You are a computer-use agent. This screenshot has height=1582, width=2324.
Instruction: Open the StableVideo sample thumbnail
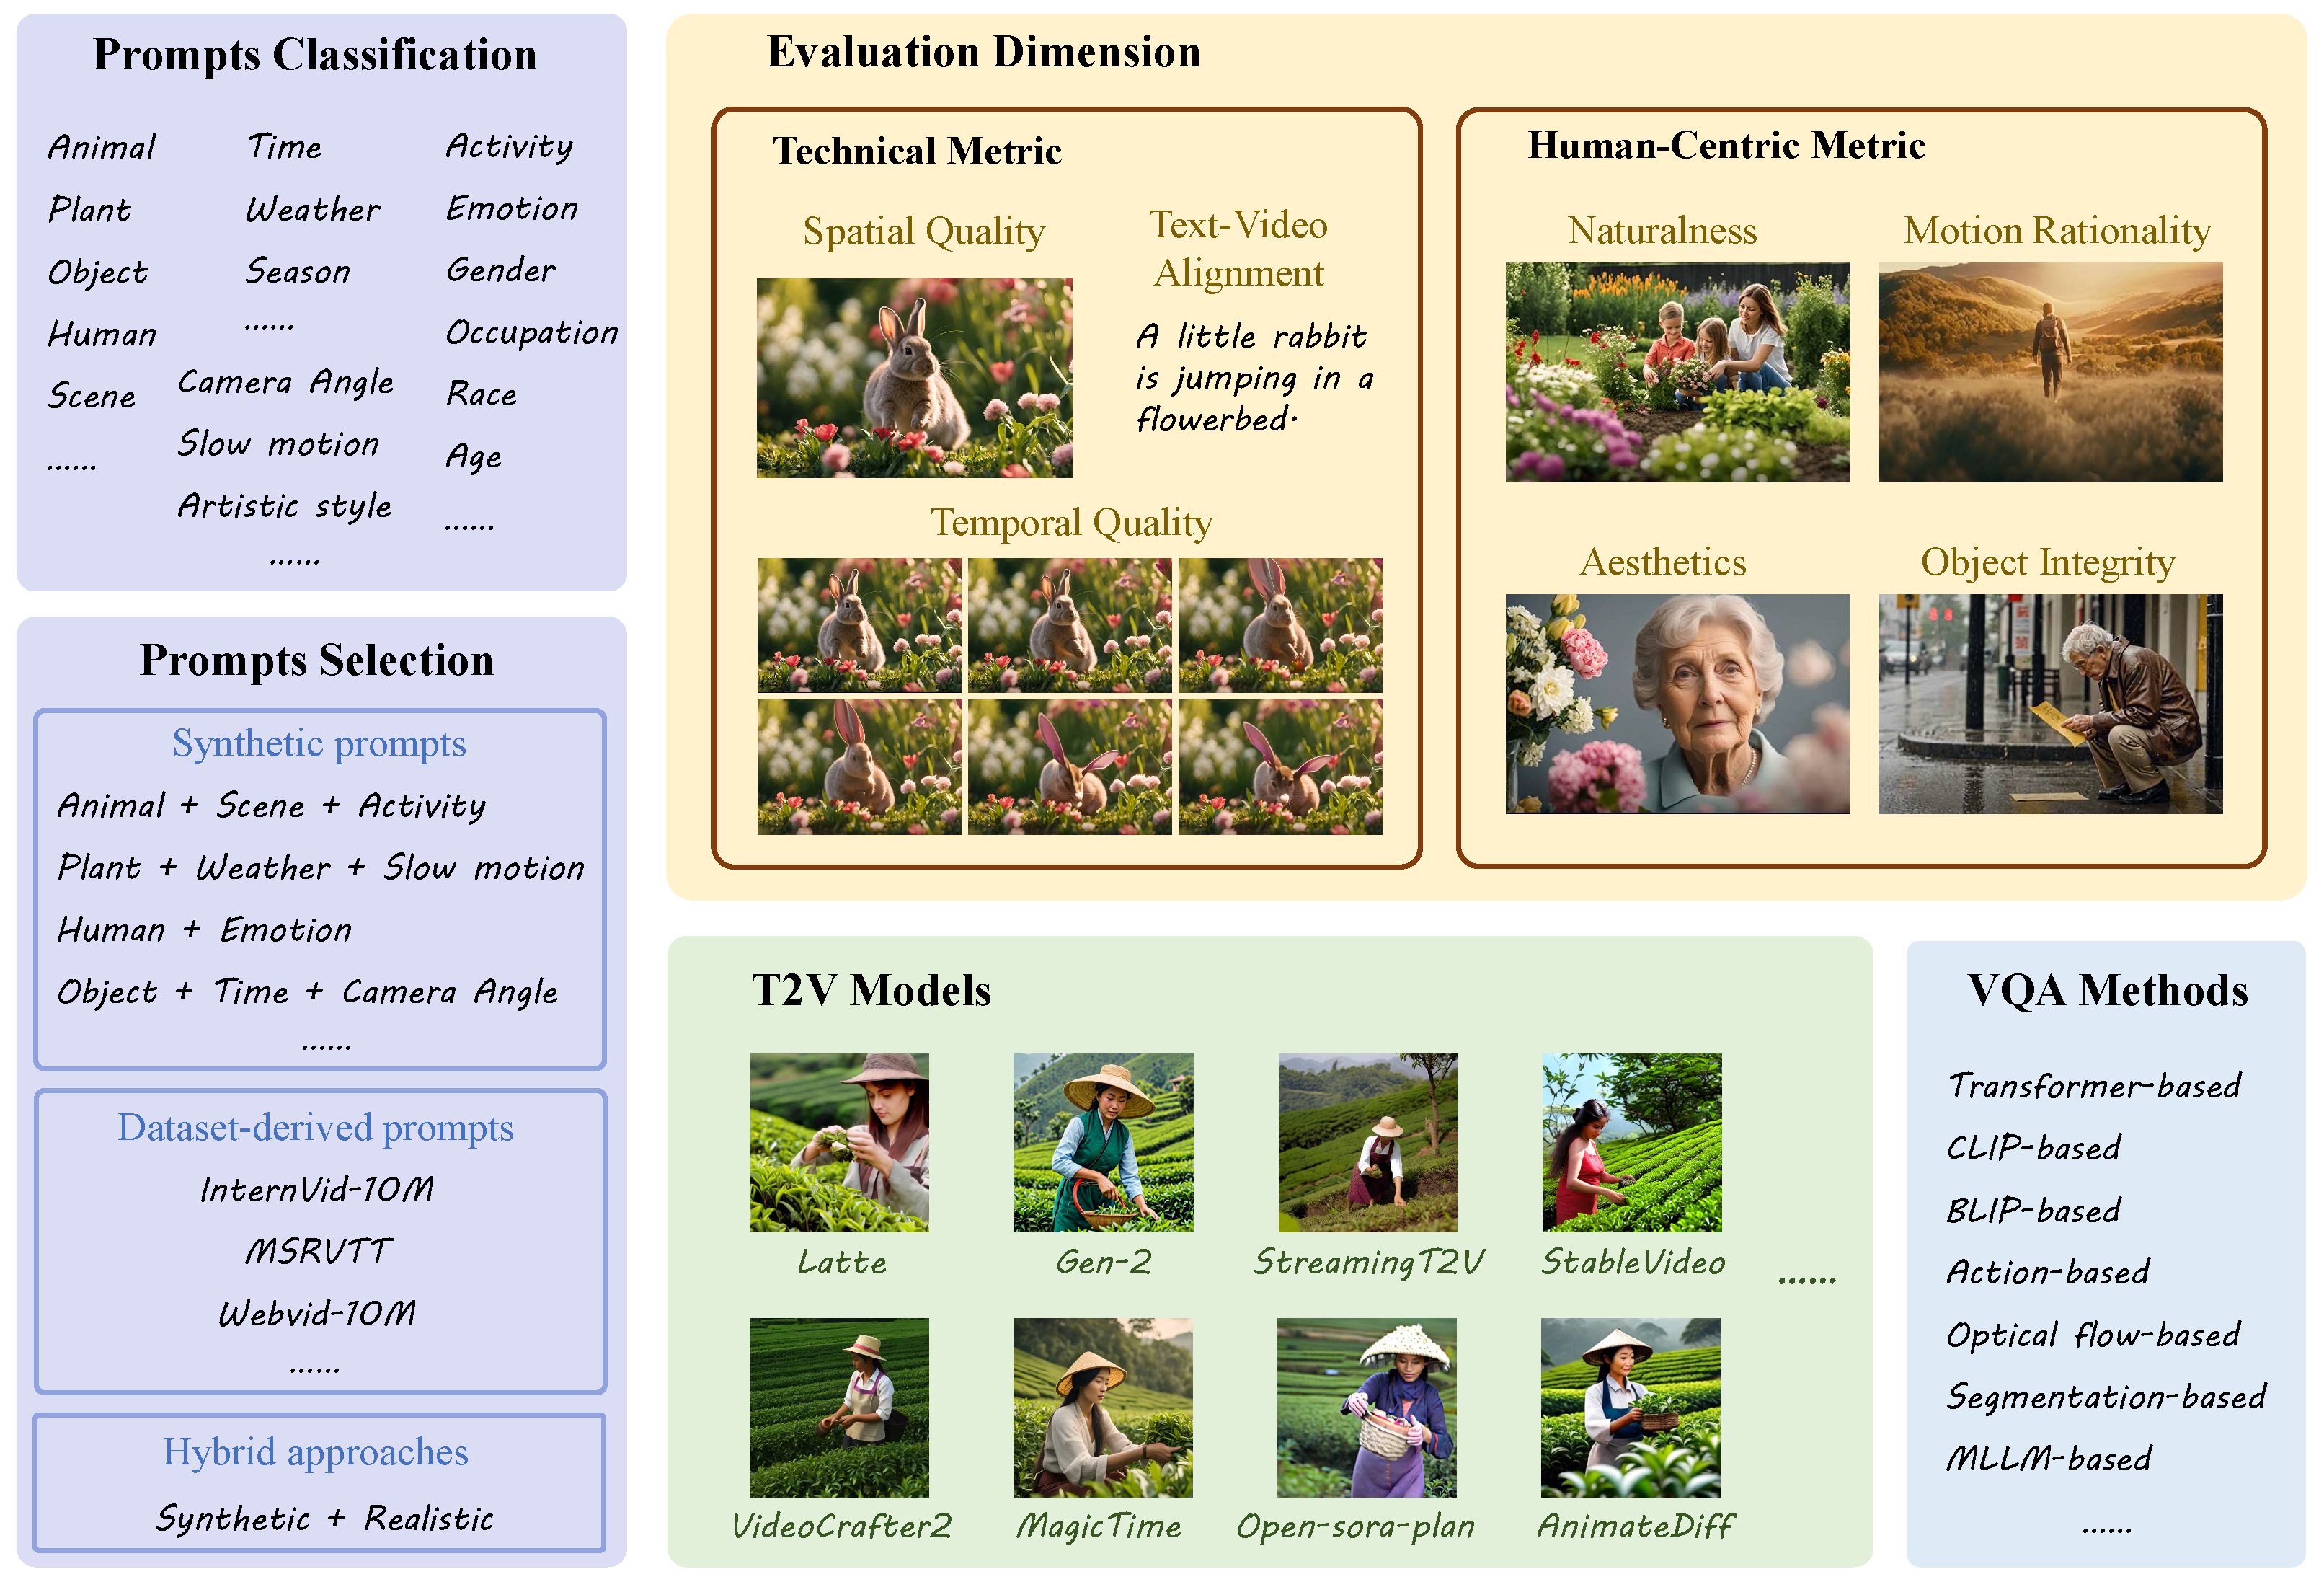(1631, 1142)
